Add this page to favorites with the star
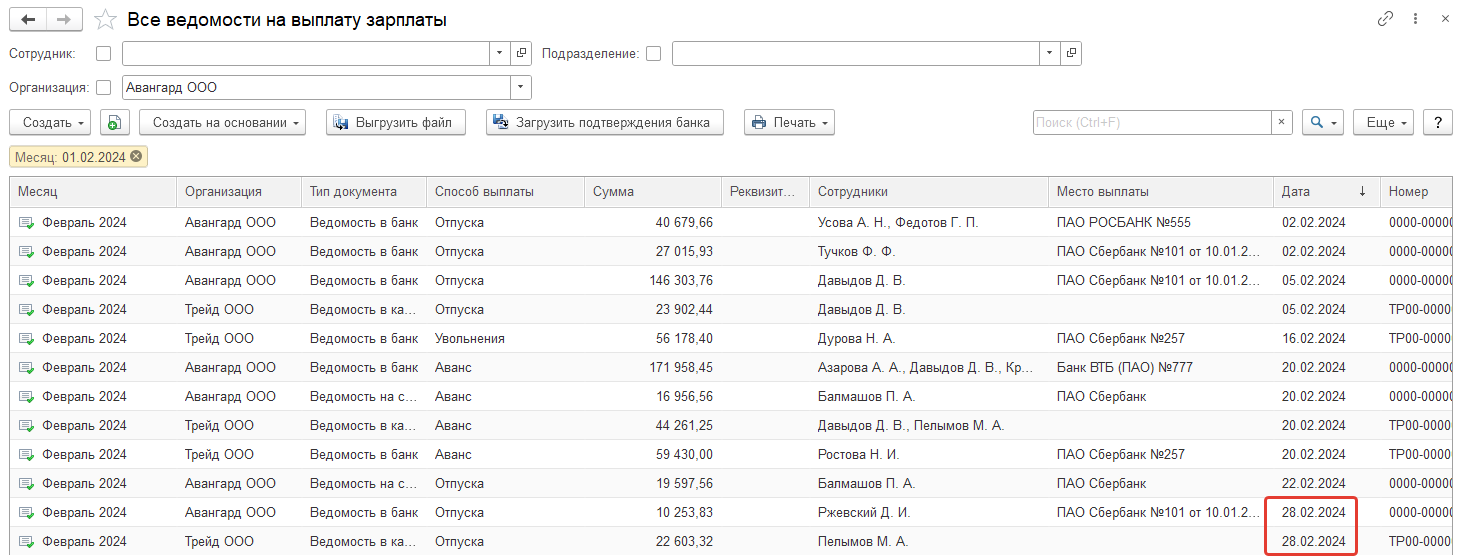This screenshot has width=1468, height=556. pos(104,19)
